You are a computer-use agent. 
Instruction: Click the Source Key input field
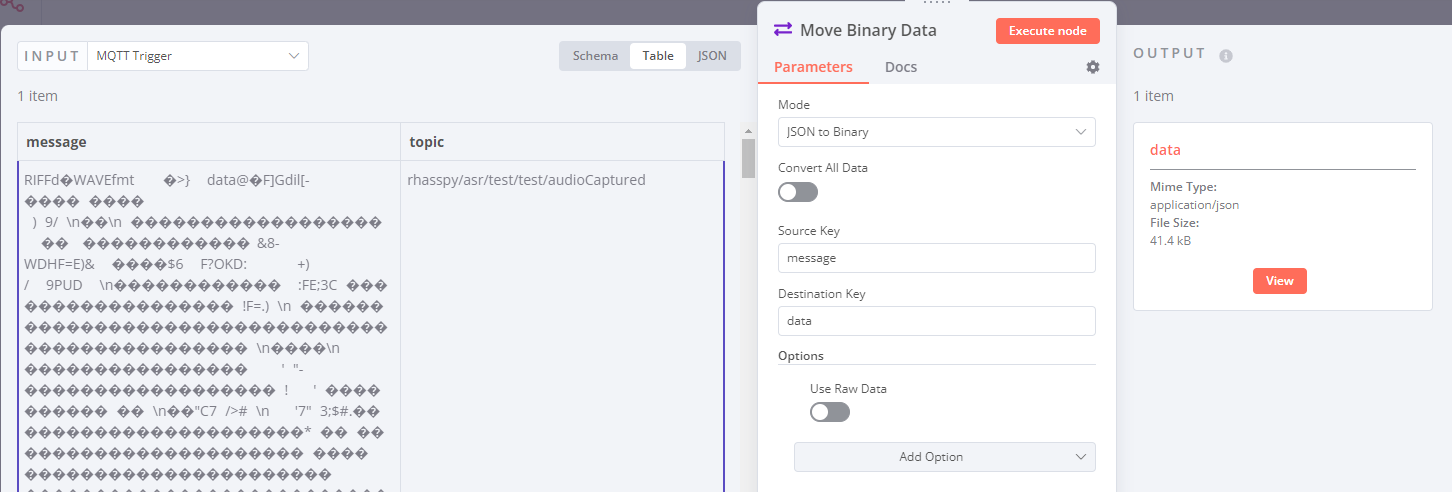936,258
